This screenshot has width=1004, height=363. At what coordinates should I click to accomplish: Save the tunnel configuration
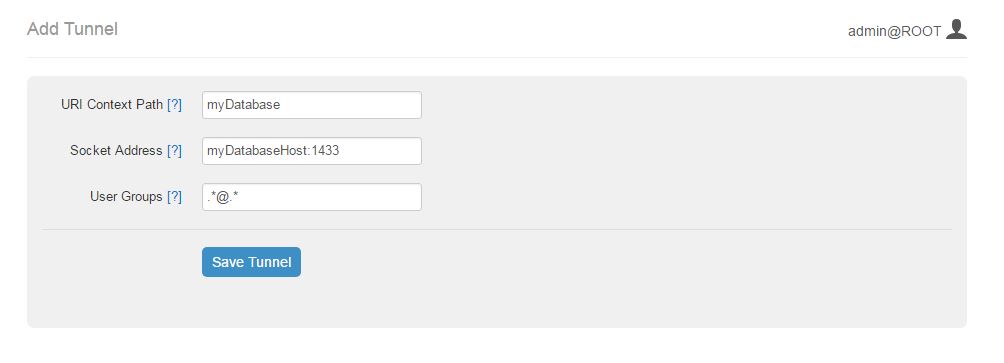pyautogui.click(x=251, y=262)
